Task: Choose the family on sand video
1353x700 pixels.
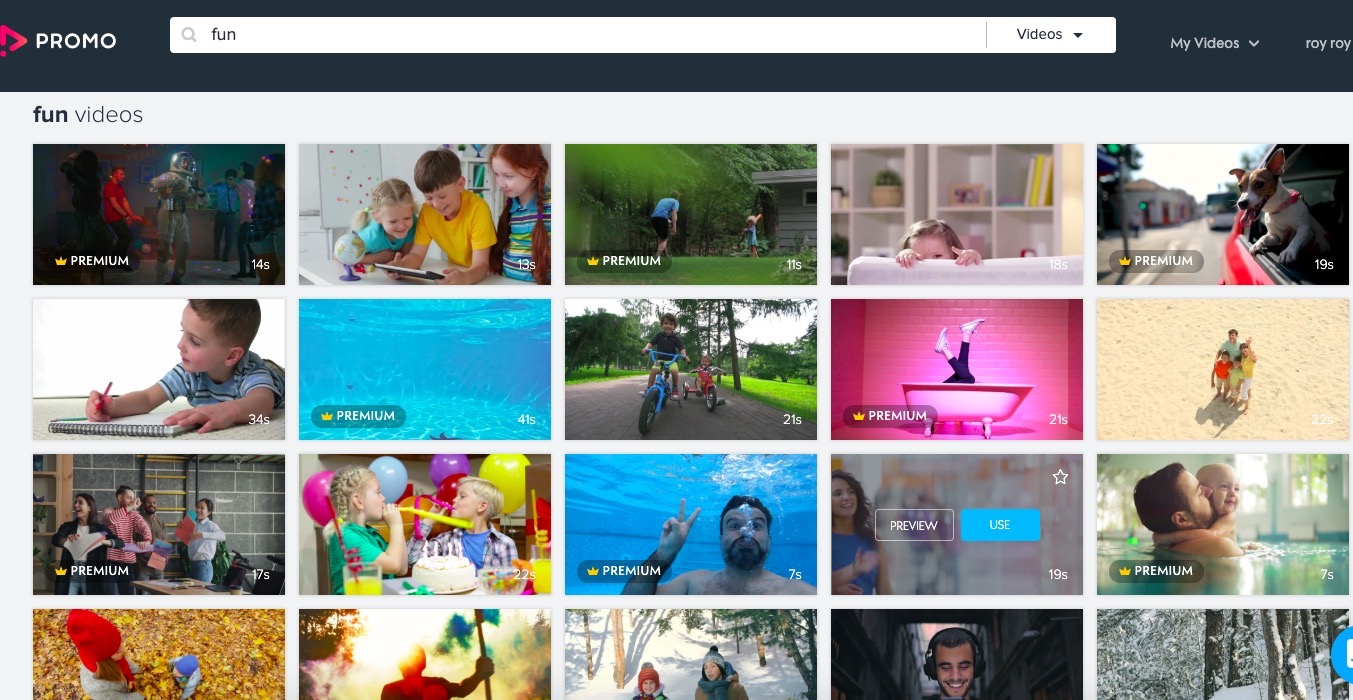Action: coord(1223,369)
